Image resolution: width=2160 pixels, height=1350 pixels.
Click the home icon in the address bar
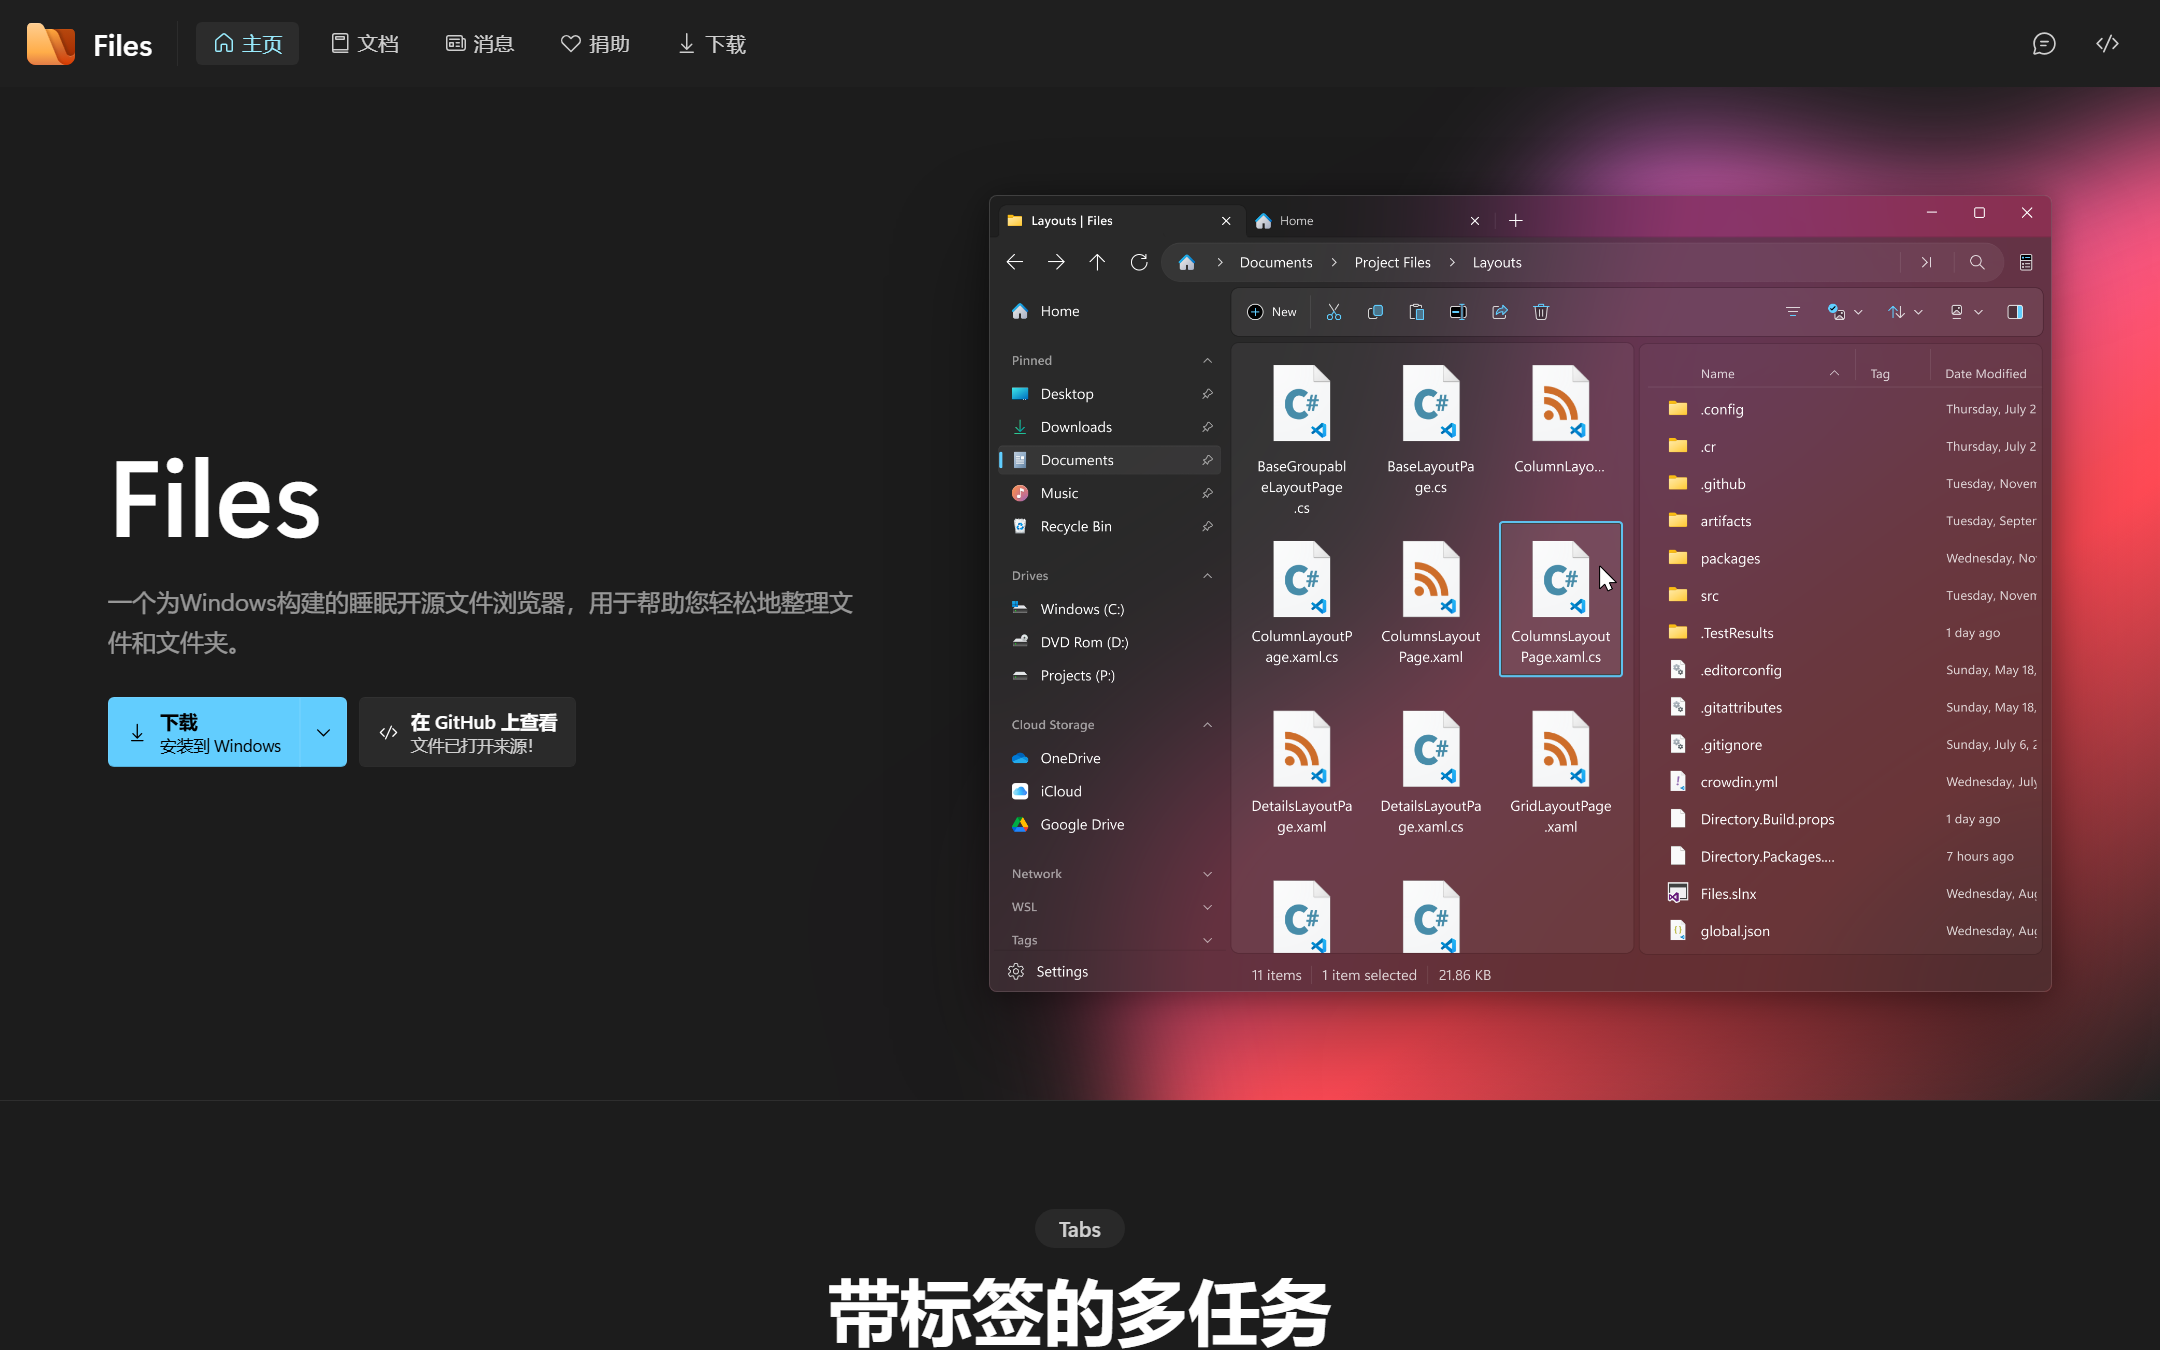[1187, 262]
